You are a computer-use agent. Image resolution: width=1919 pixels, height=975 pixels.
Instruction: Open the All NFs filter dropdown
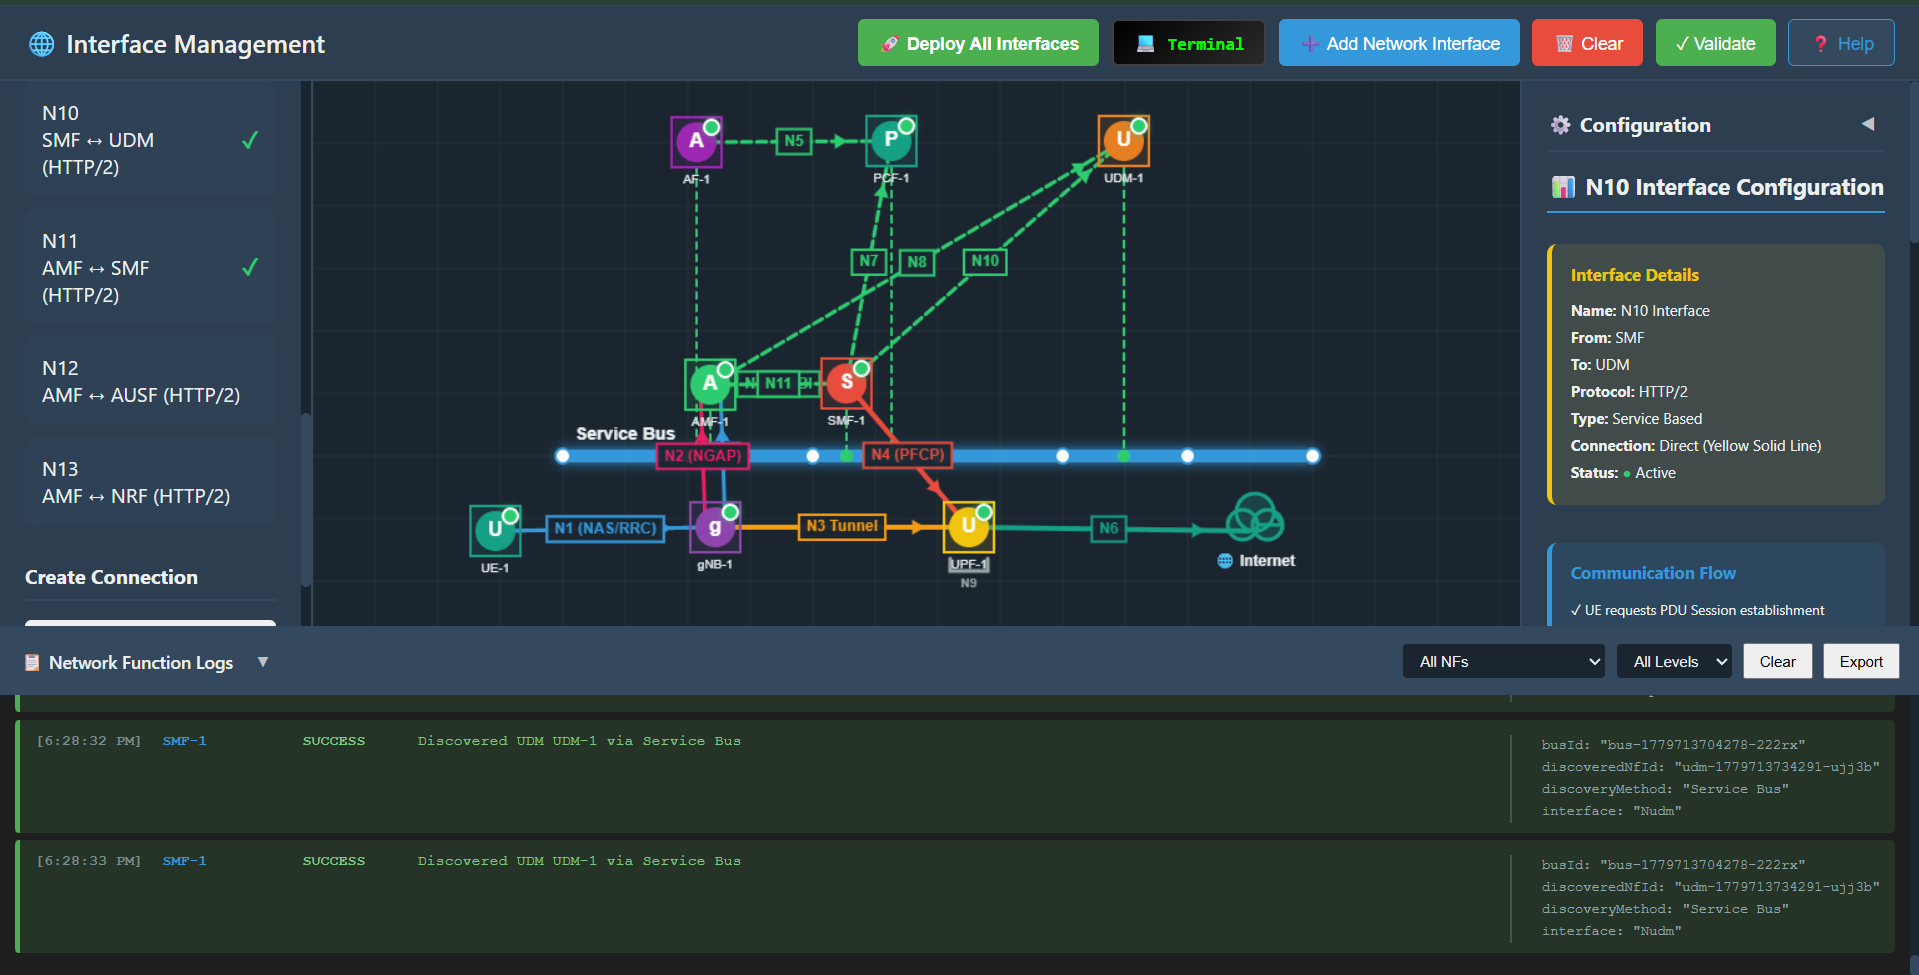point(1504,661)
